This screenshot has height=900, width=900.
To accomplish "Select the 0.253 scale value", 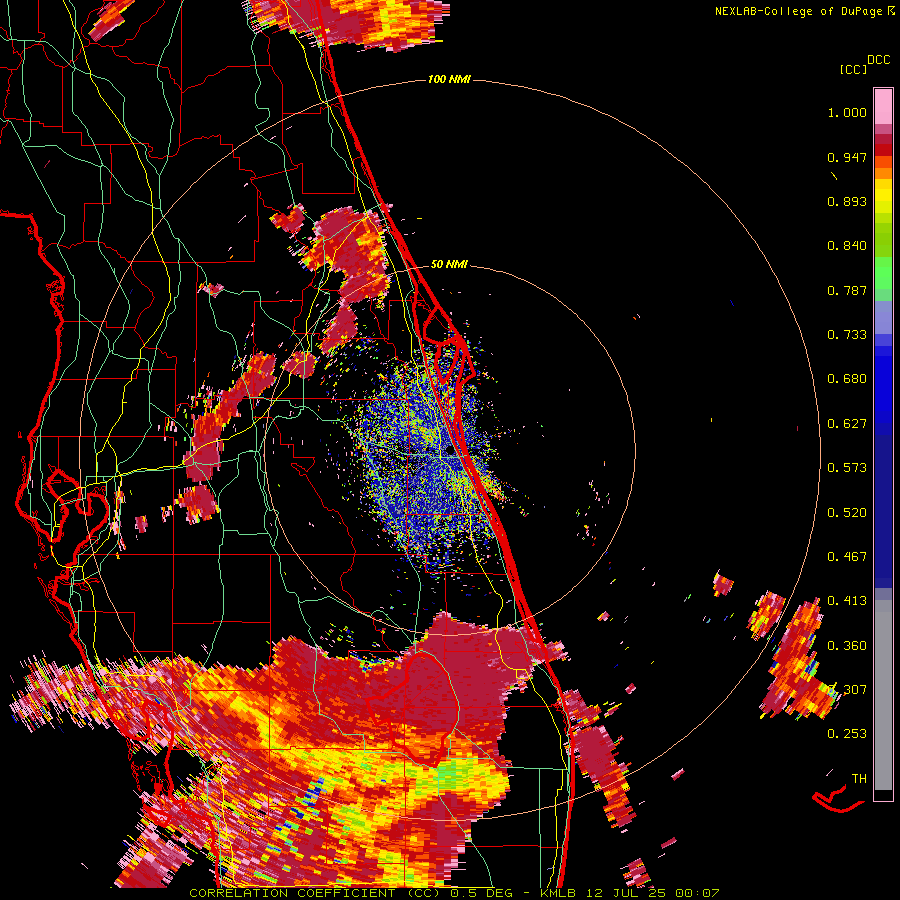I will point(847,734).
